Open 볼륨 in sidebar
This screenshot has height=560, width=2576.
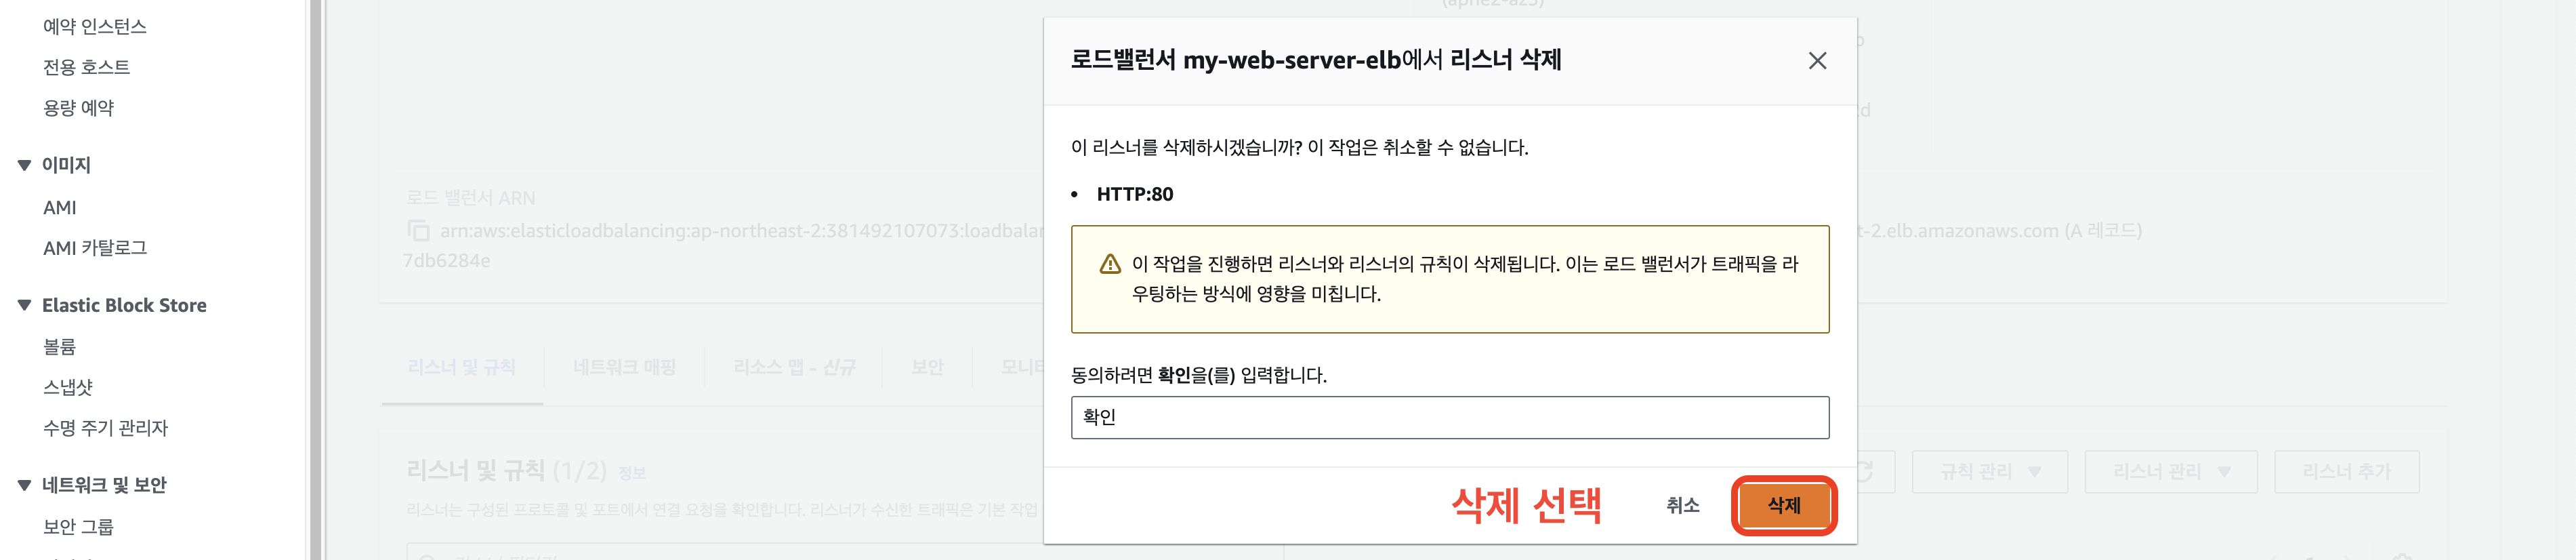(60, 347)
